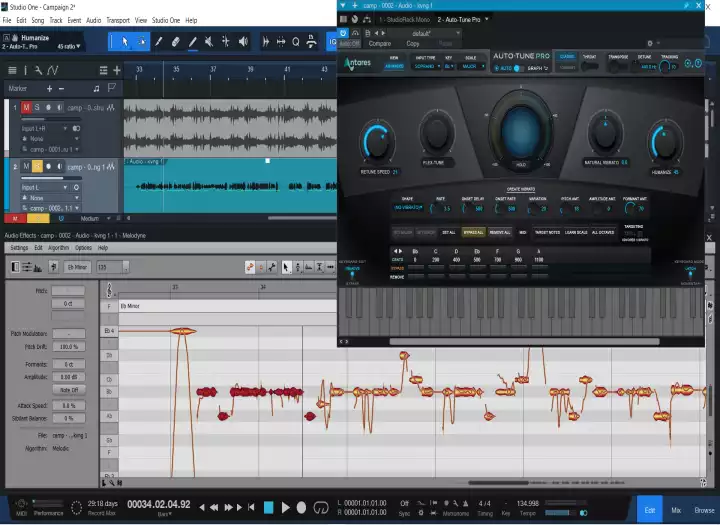Remove a marker with the Marker minus button

pos(61,88)
